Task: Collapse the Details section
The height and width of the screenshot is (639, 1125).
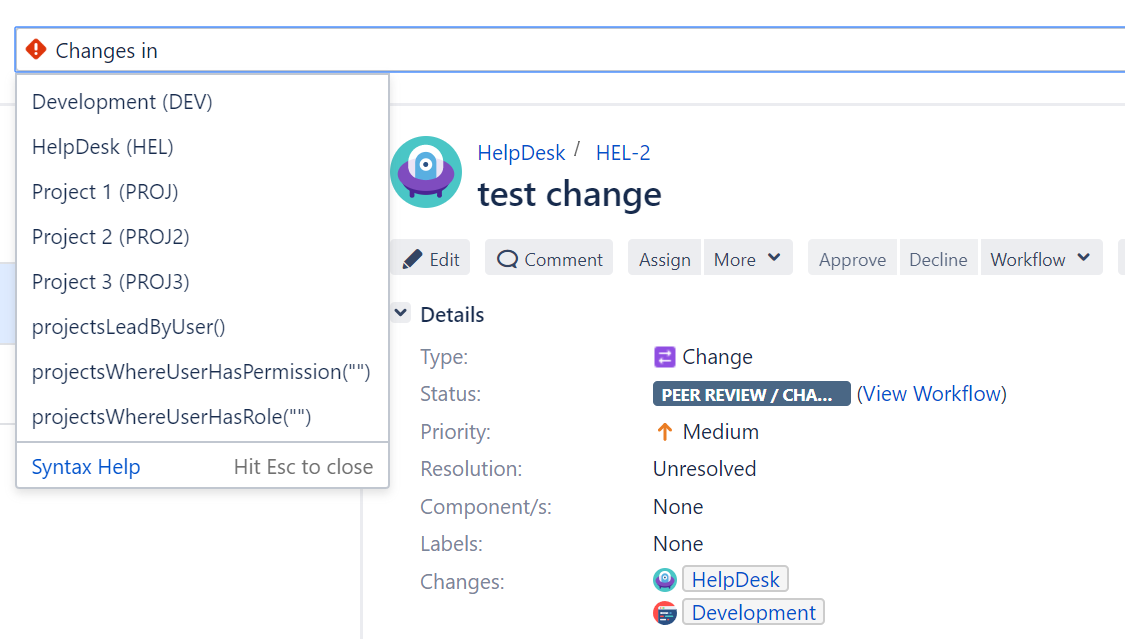Action: coord(401,313)
